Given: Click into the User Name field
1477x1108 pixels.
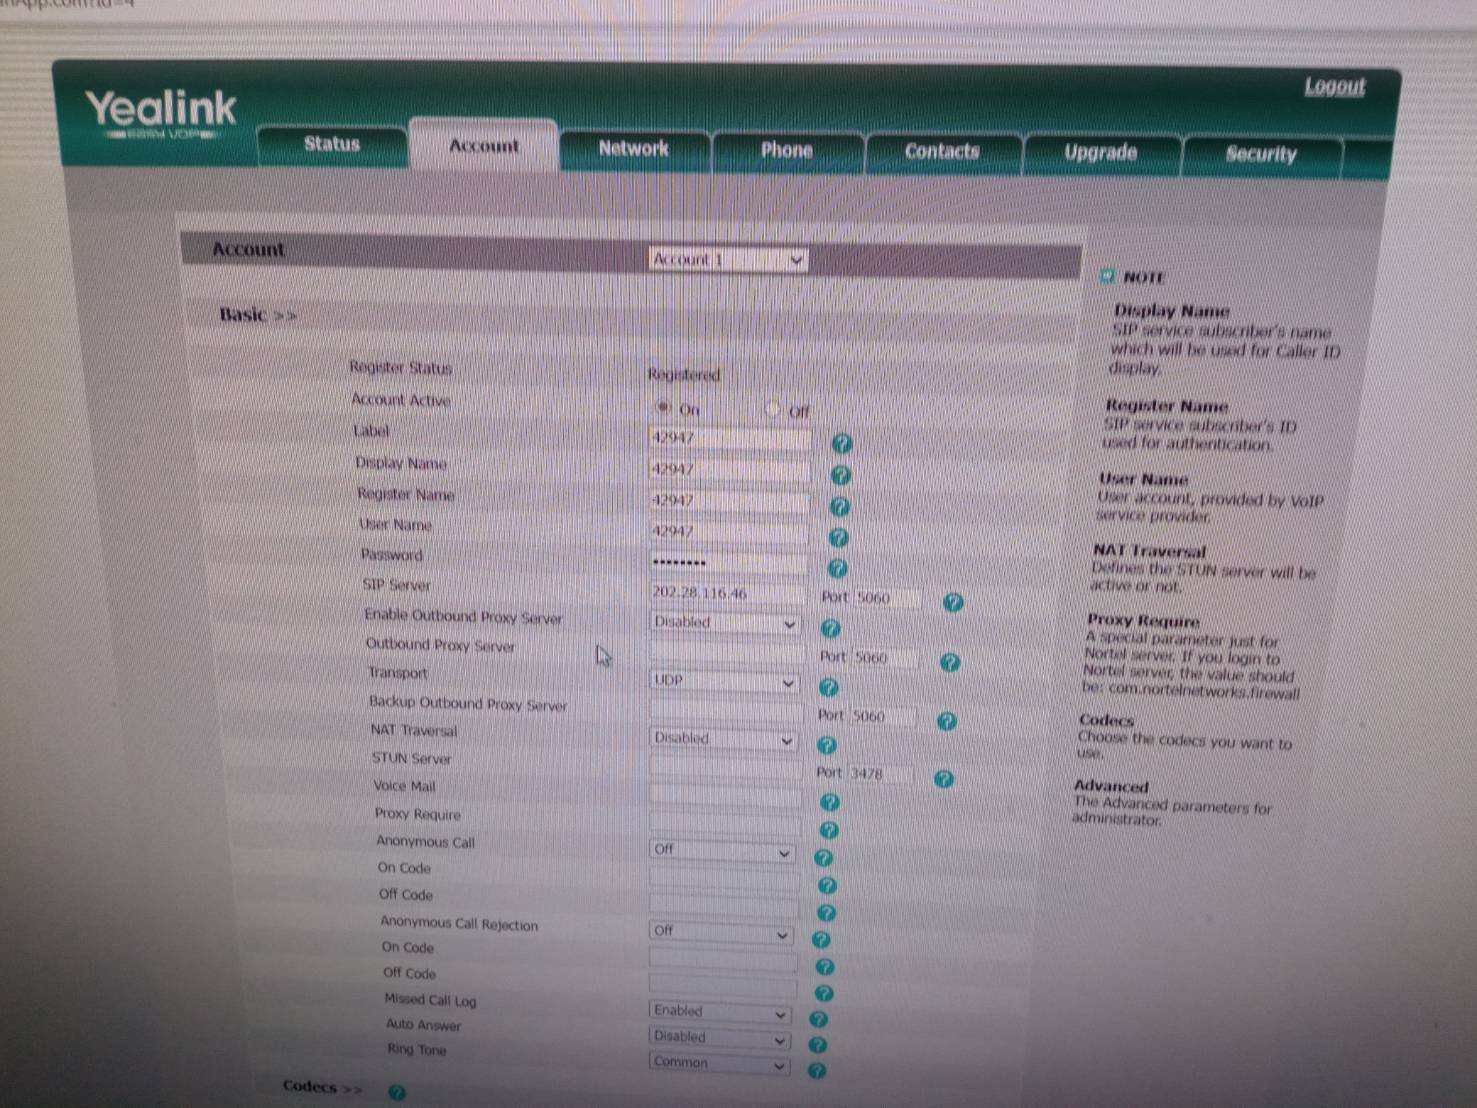Looking at the screenshot, I should click(729, 532).
